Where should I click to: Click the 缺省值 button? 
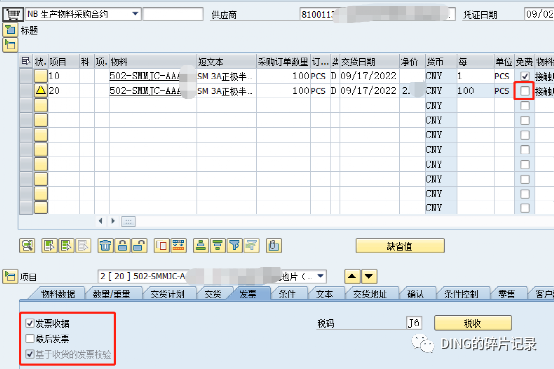click(400, 246)
